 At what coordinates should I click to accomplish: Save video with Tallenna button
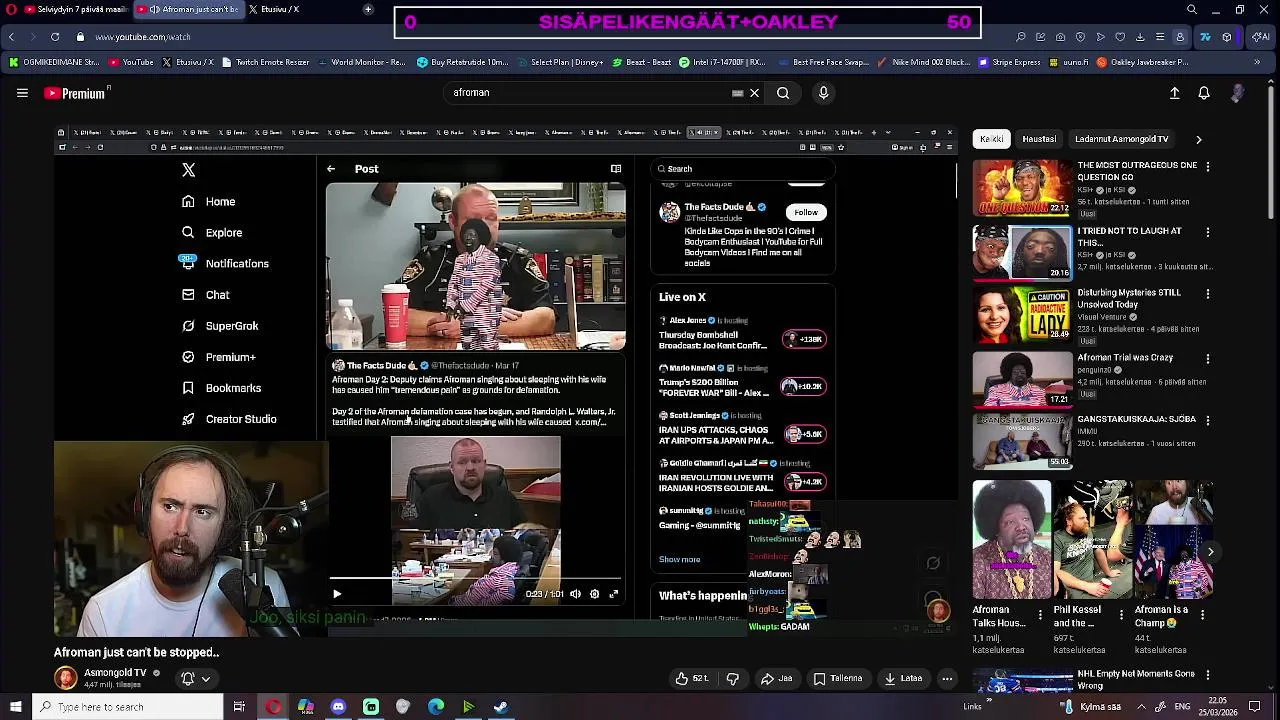[838, 678]
